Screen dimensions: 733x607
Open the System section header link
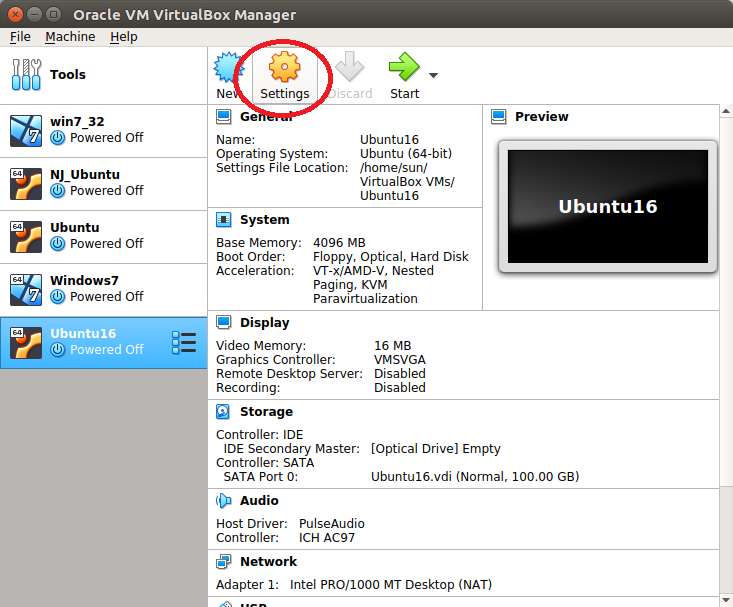click(x=265, y=219)
